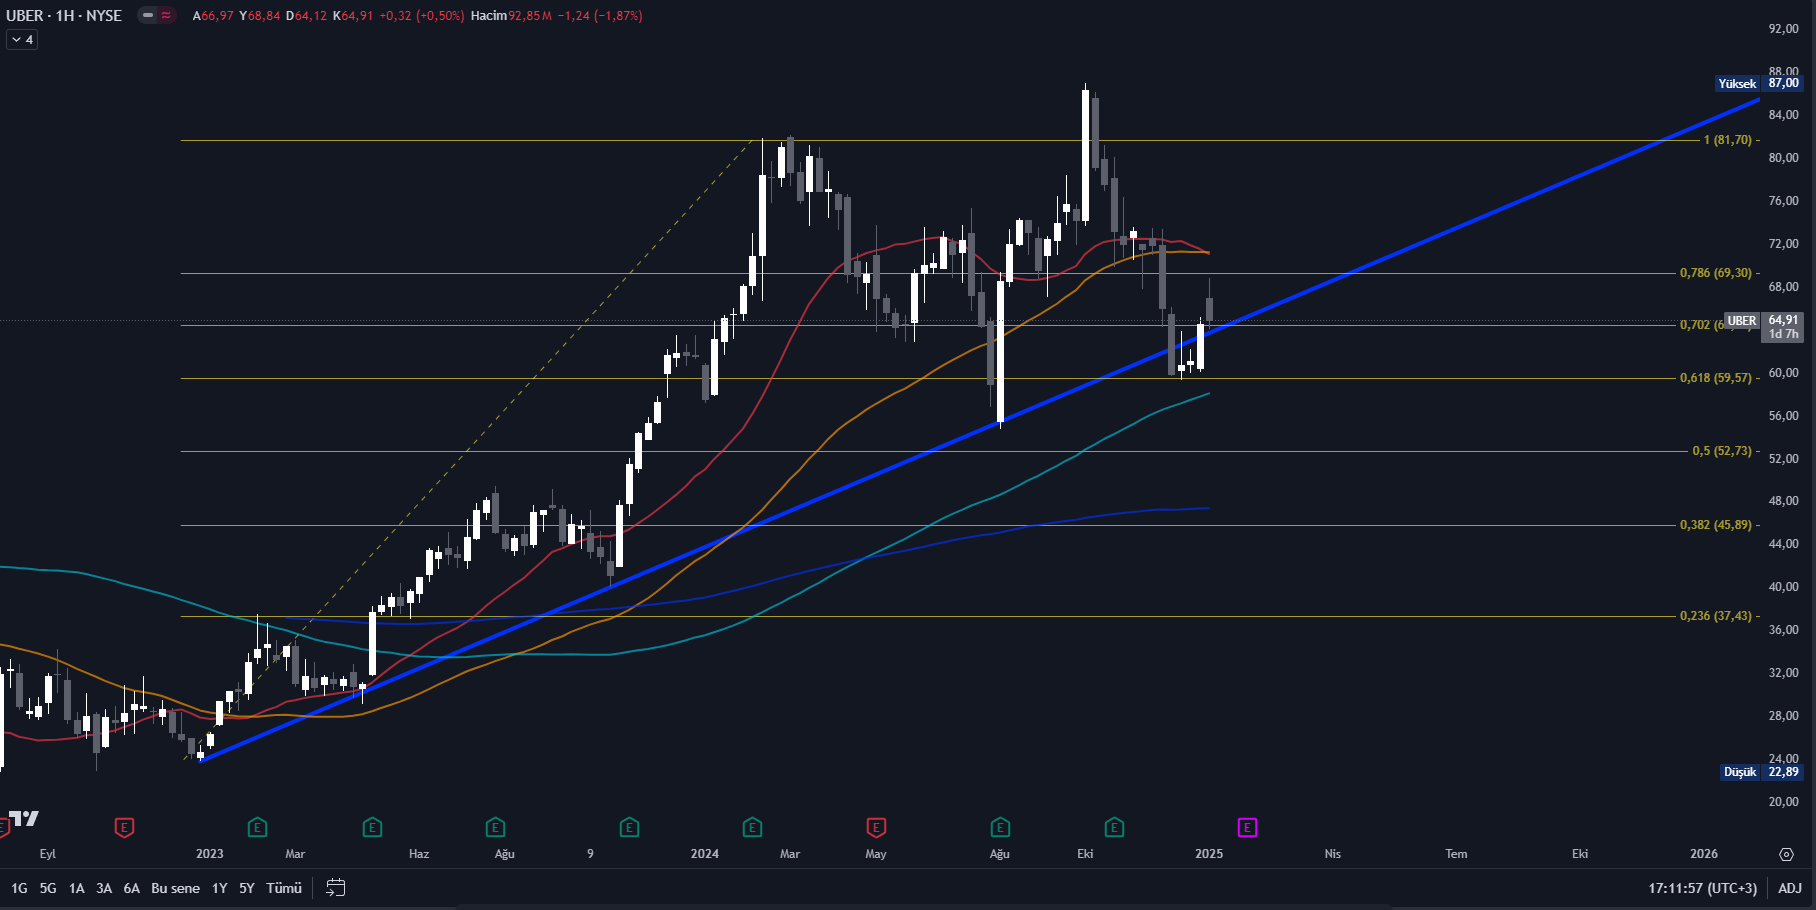Click the grey minus pill icon beside NYSE
This screenshot has width=1816, height=910.
point(148,15)
